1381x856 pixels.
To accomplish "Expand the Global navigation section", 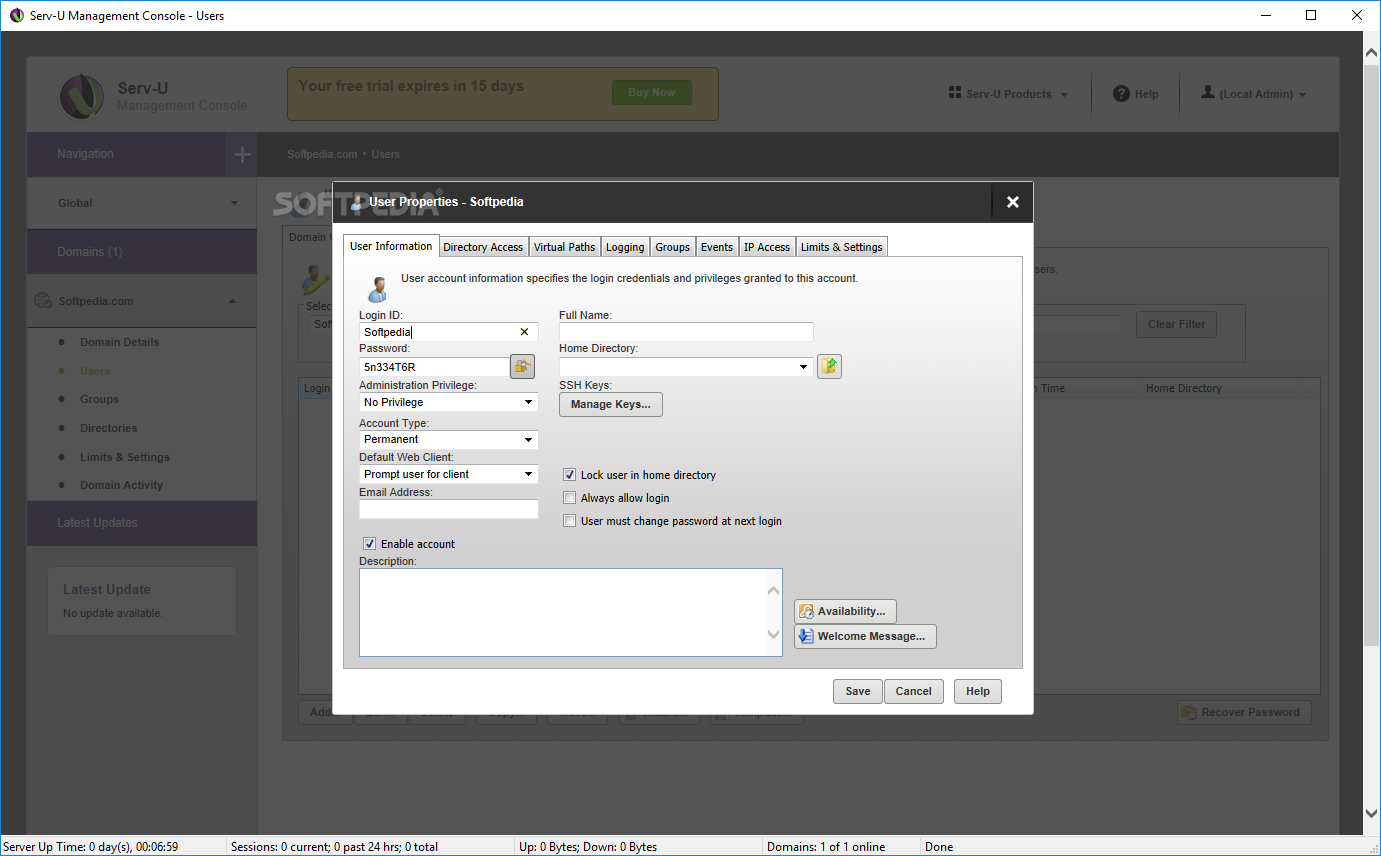I will 235,203.
